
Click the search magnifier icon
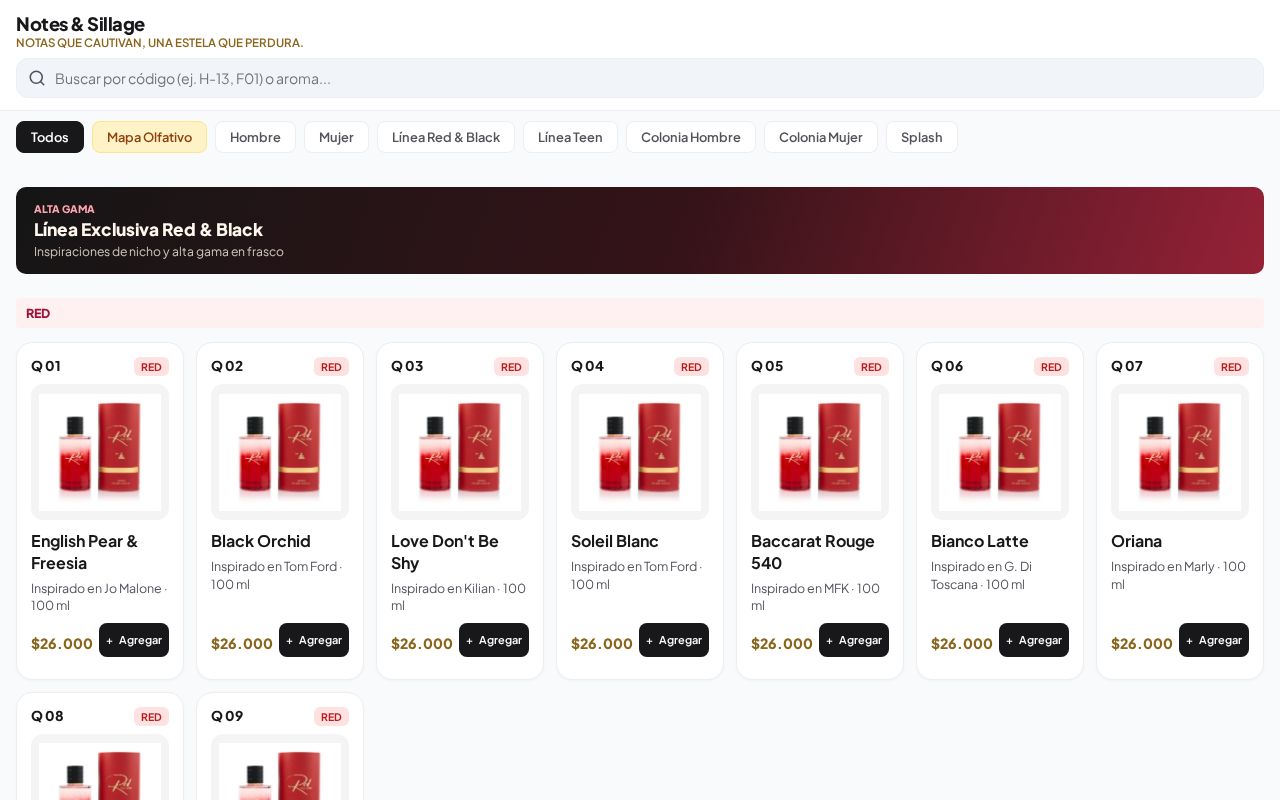click(37, 78)
